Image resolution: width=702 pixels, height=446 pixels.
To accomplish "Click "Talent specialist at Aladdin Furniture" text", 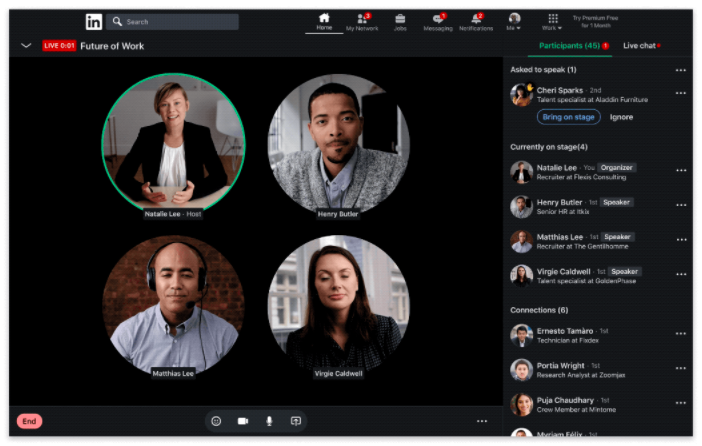I will click(592, 99).
